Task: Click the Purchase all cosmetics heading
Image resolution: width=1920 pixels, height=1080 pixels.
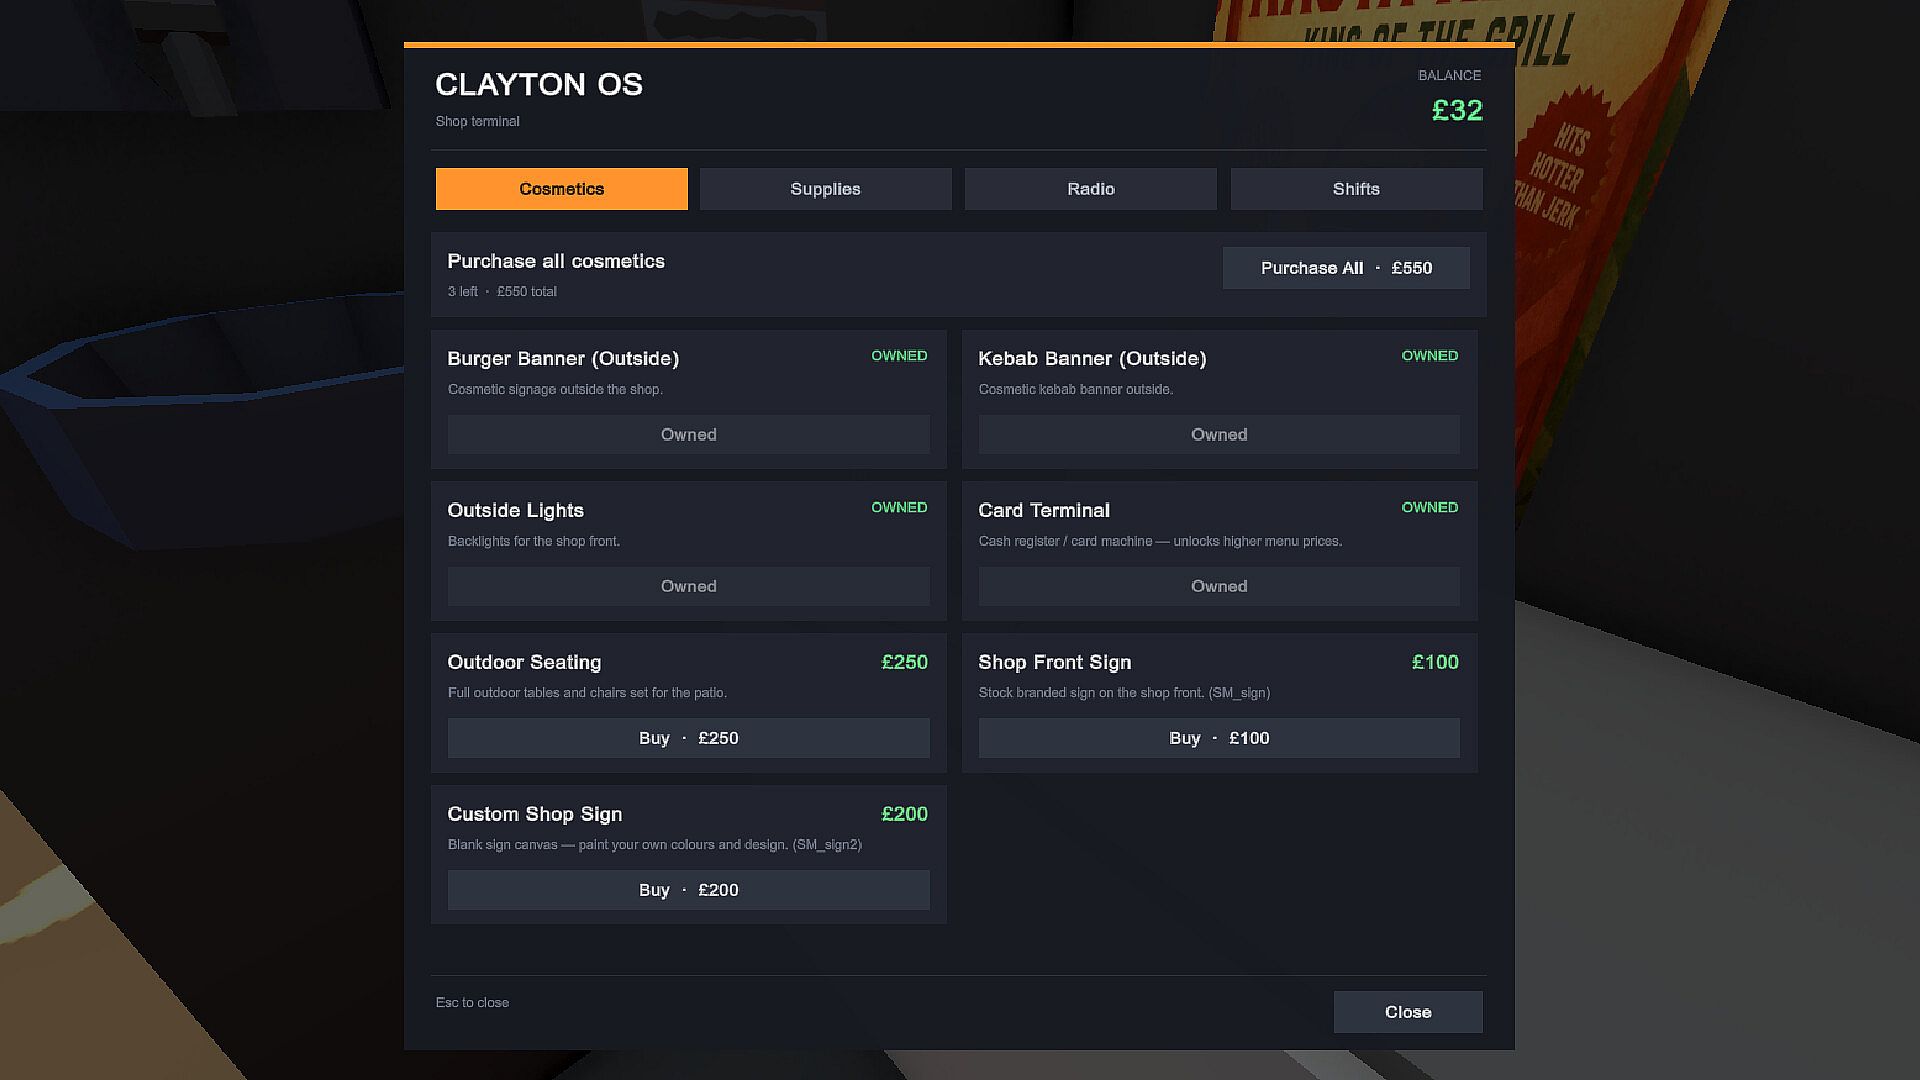Action: [x=556, y=261]
